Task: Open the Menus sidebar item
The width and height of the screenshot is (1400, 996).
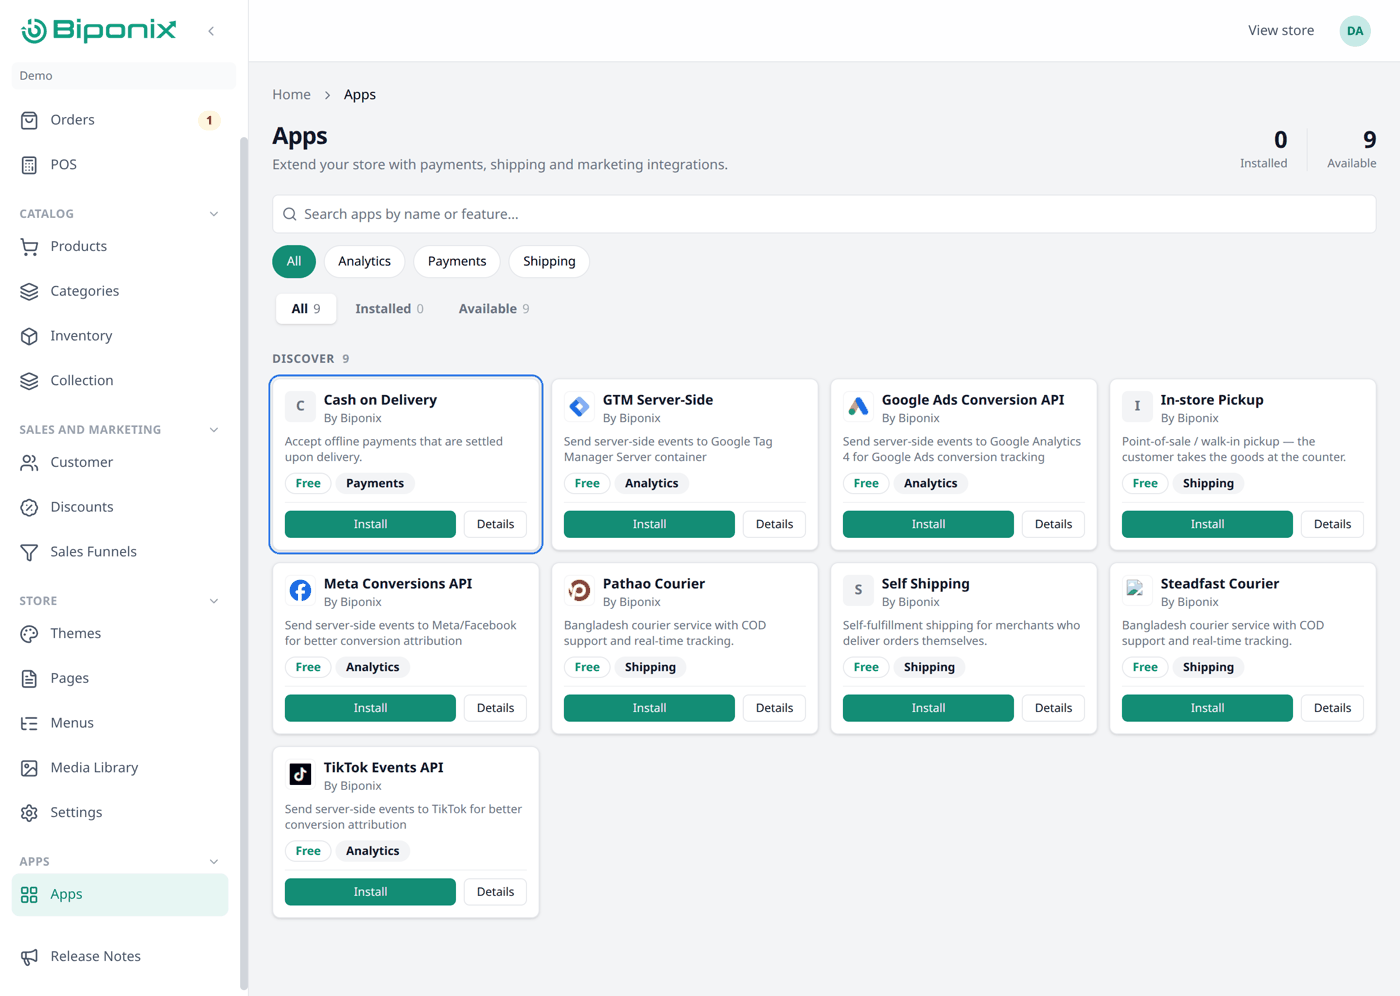Action: point(120,723)
